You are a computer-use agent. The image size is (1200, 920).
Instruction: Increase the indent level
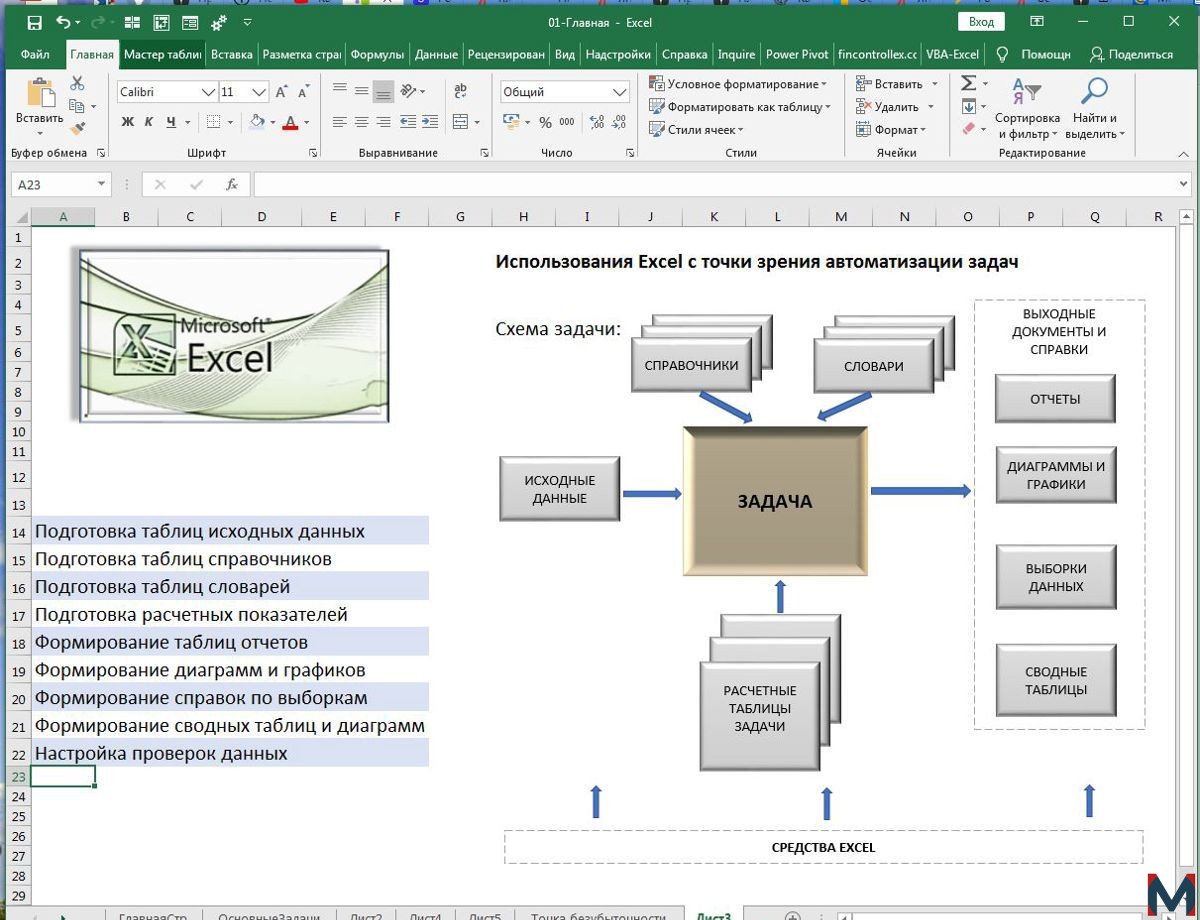coord(430,122)
